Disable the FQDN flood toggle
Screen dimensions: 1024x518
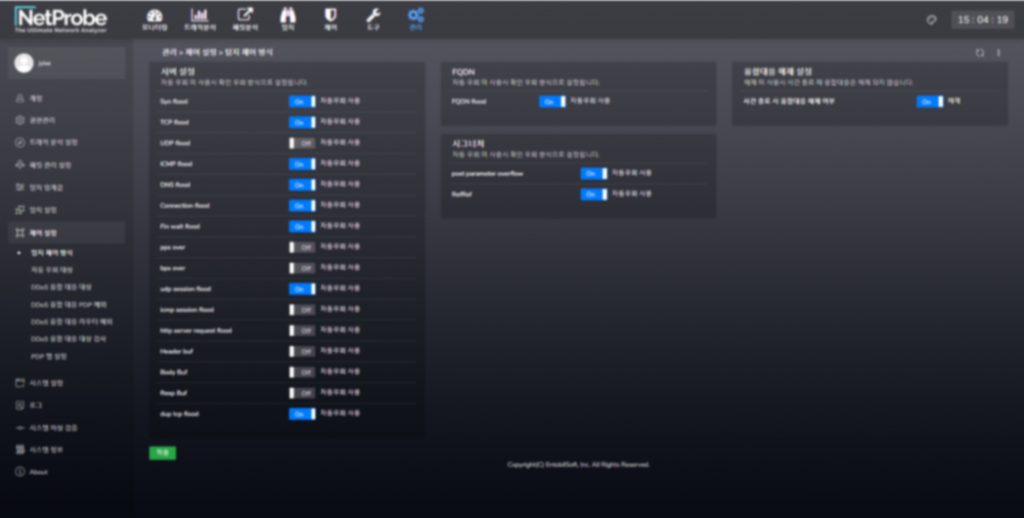[551, 101]
